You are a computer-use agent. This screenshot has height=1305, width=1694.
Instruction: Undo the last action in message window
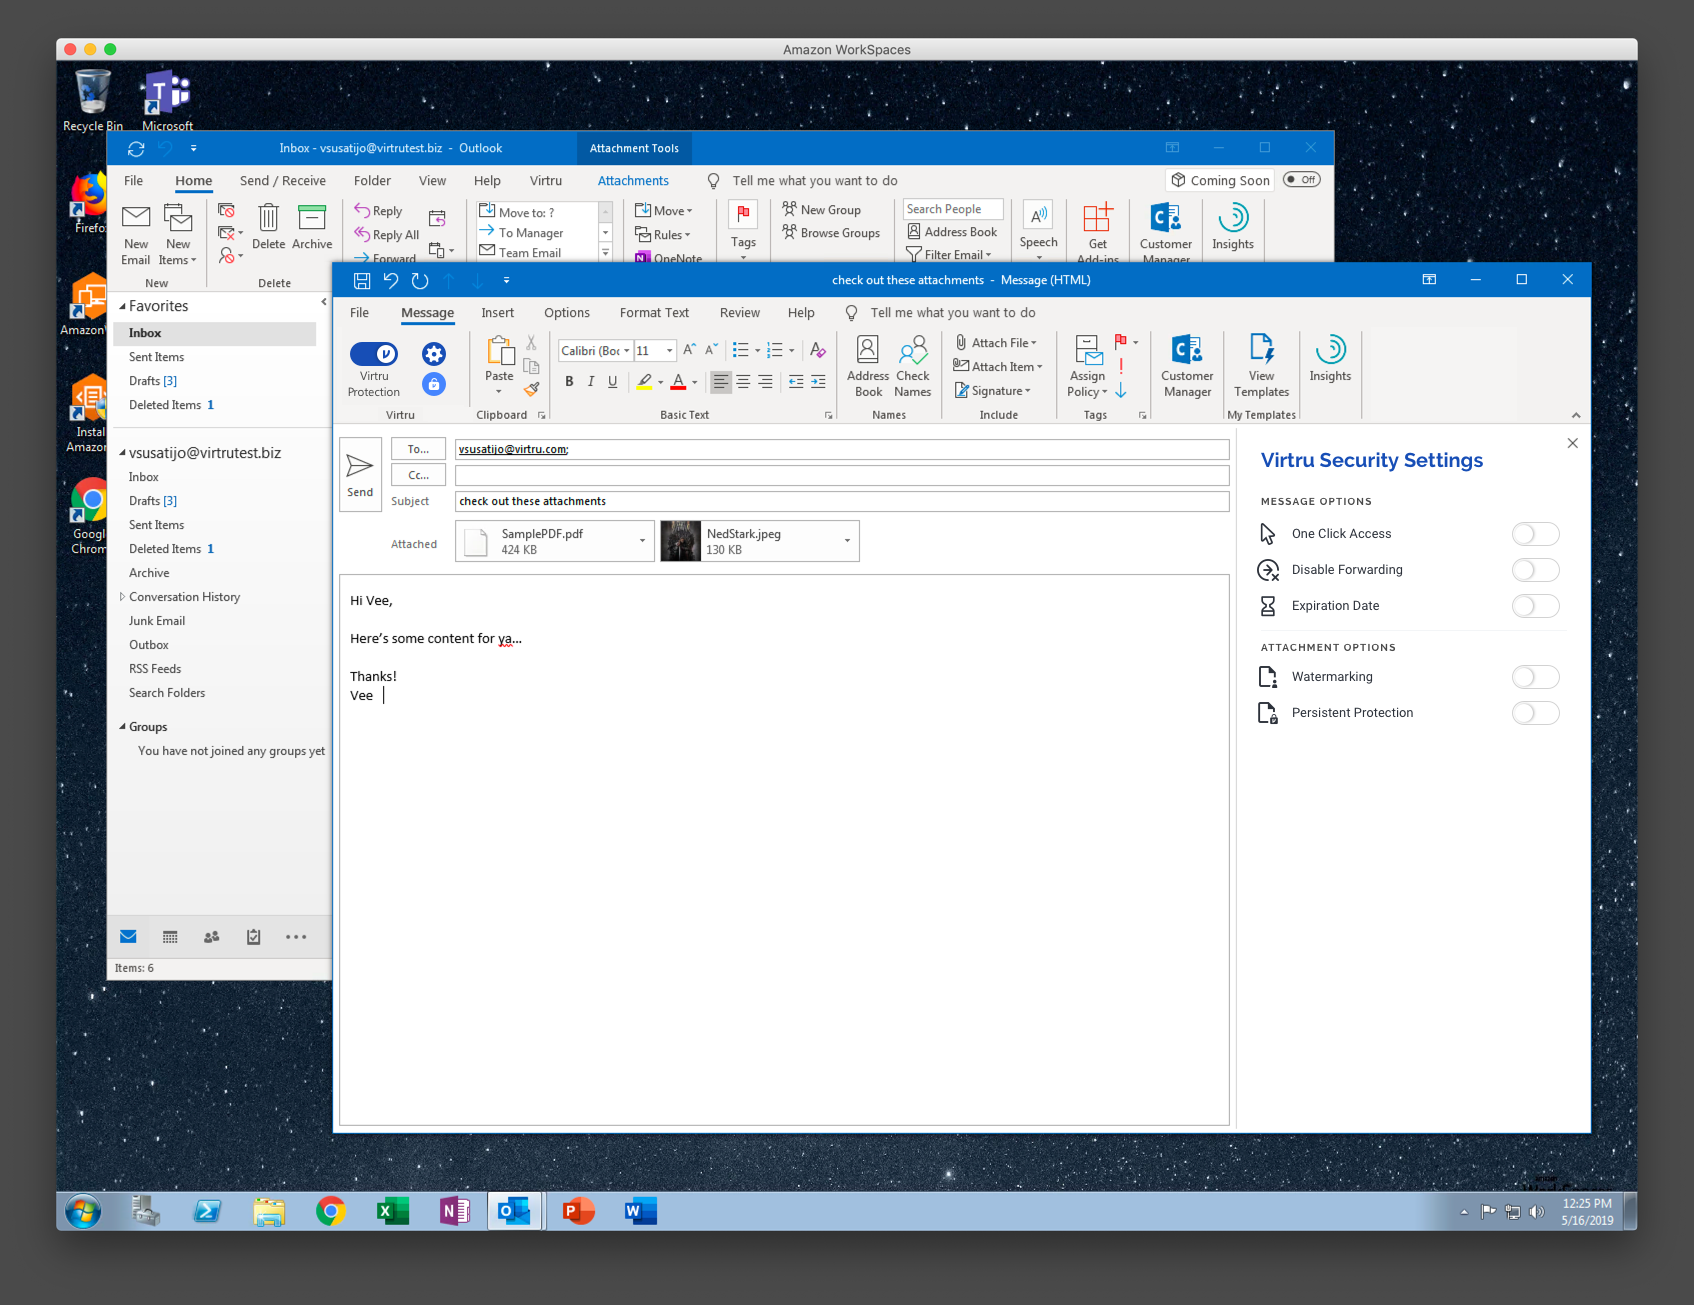(391, 281)
